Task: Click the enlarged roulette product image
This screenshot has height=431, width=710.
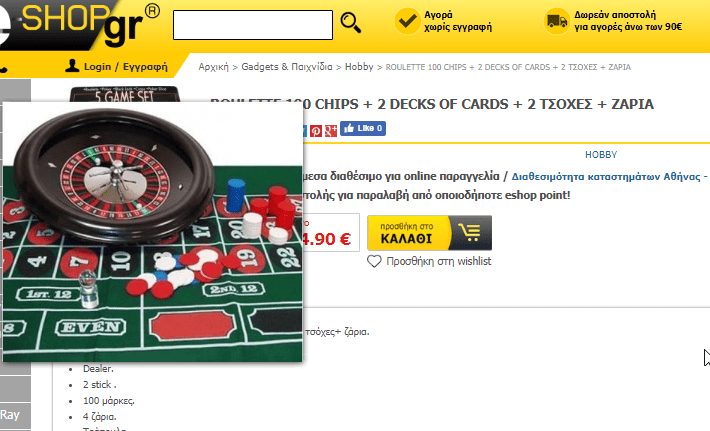Action: click(153, 232)
